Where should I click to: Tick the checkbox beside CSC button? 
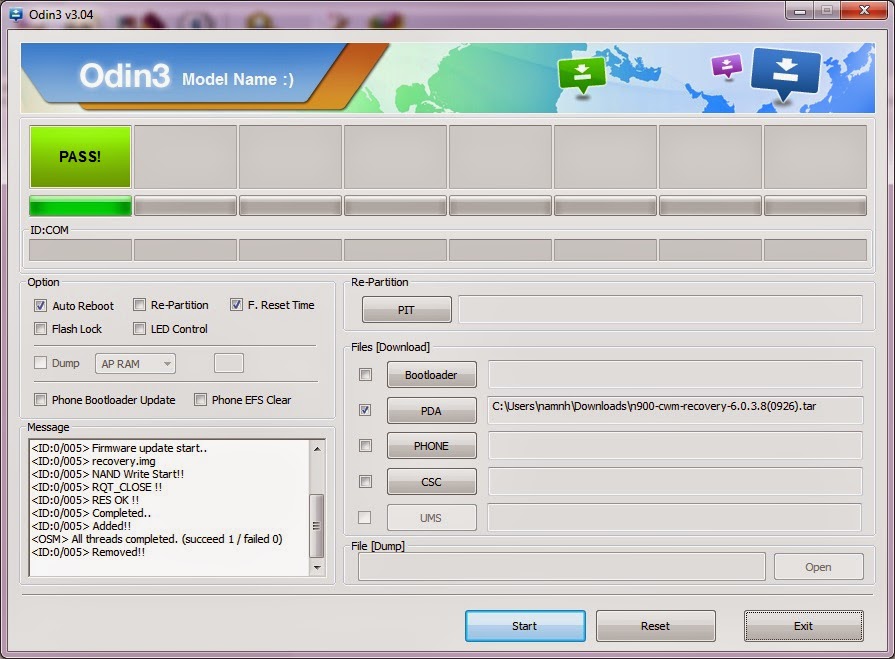point(365,482)
